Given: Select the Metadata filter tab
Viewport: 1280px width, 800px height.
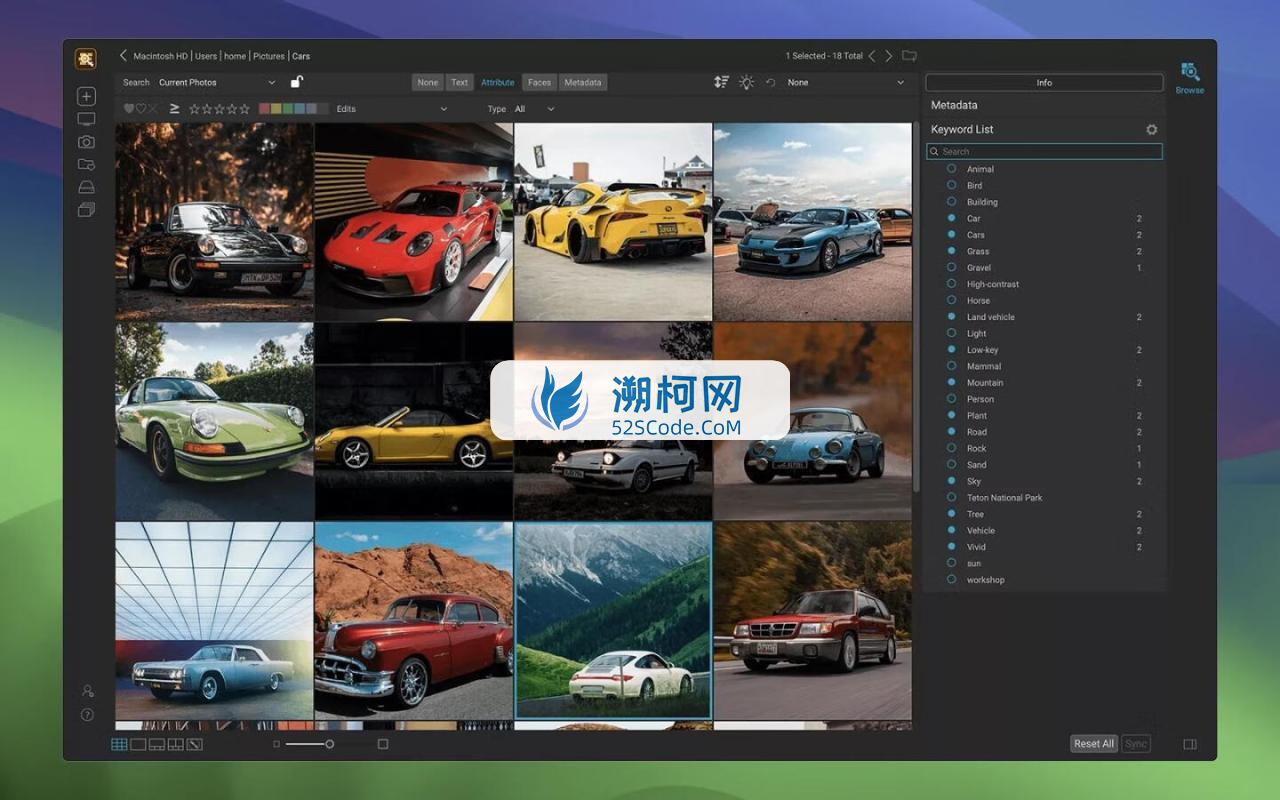Looking at the screenshot, I should point(583,82).
